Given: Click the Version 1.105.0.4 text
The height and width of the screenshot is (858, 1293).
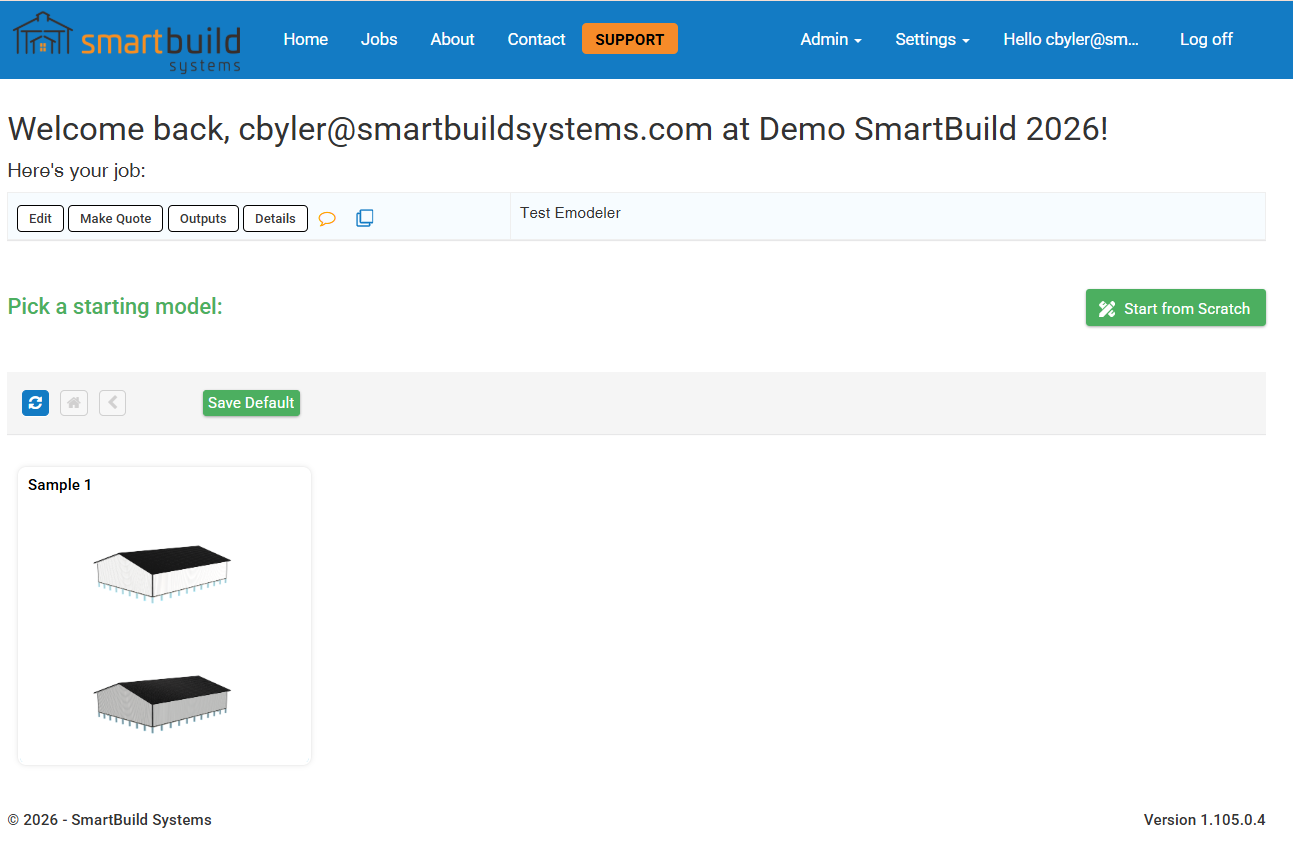Looking at the screenshot, I should pyautogui.click(x=1205, y=820).
